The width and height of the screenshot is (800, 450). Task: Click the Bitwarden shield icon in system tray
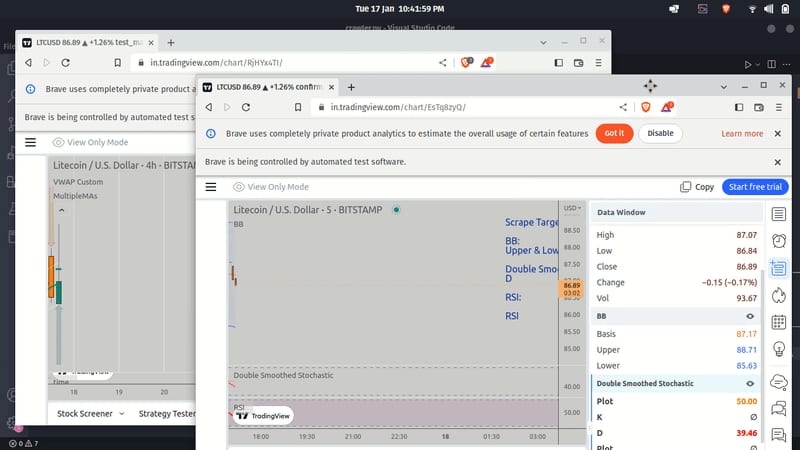726,9
